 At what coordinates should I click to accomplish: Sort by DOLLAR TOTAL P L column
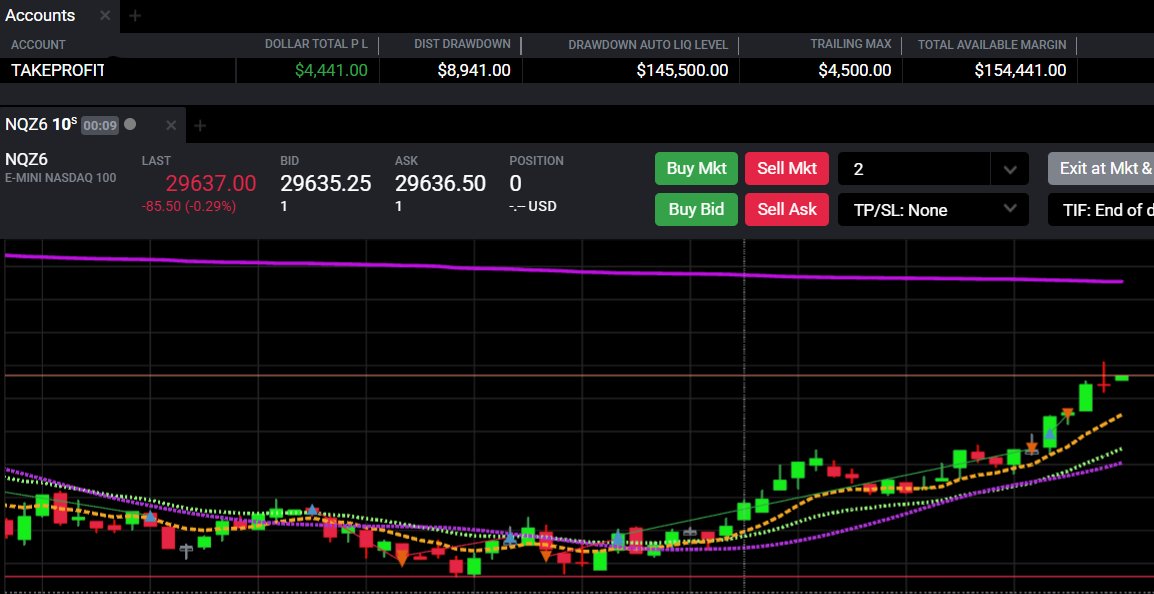pos(316,44)
